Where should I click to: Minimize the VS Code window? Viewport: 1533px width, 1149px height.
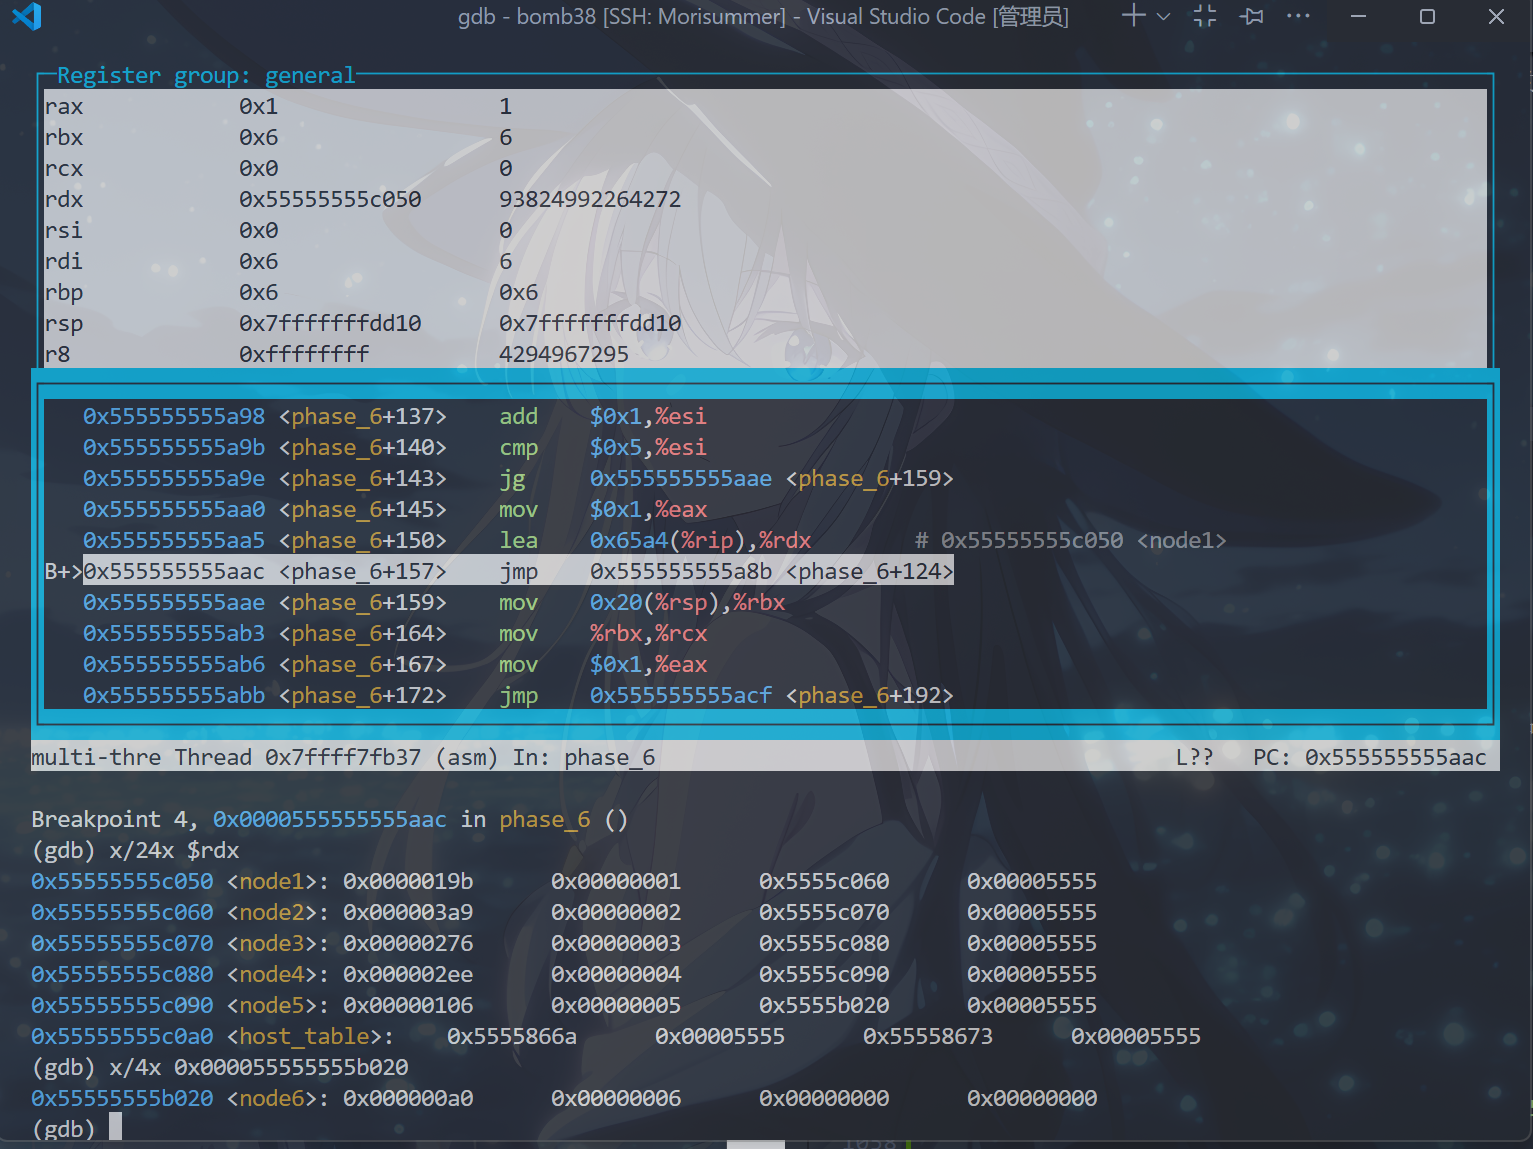pyautogui.click(x=1358, y=17)
